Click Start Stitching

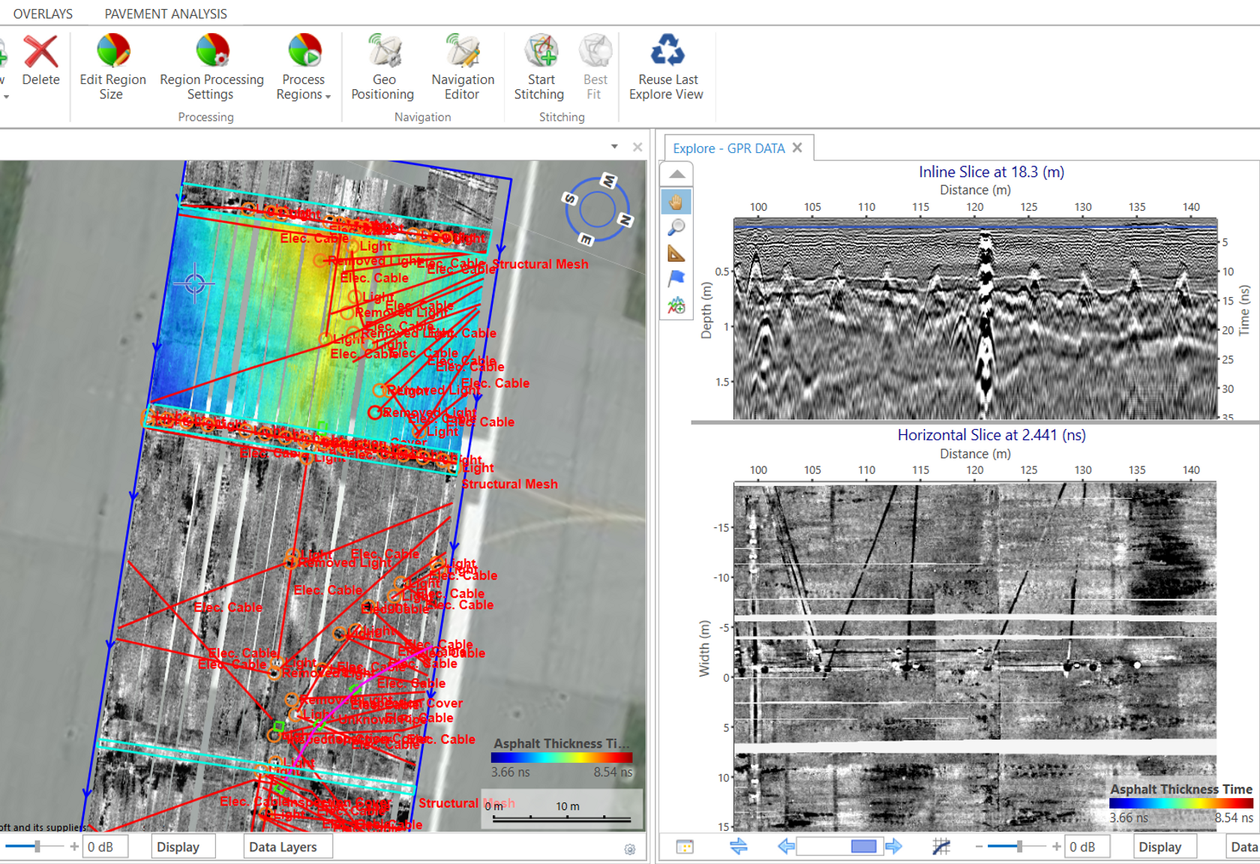pyautogui.click(x=539, y=67)
